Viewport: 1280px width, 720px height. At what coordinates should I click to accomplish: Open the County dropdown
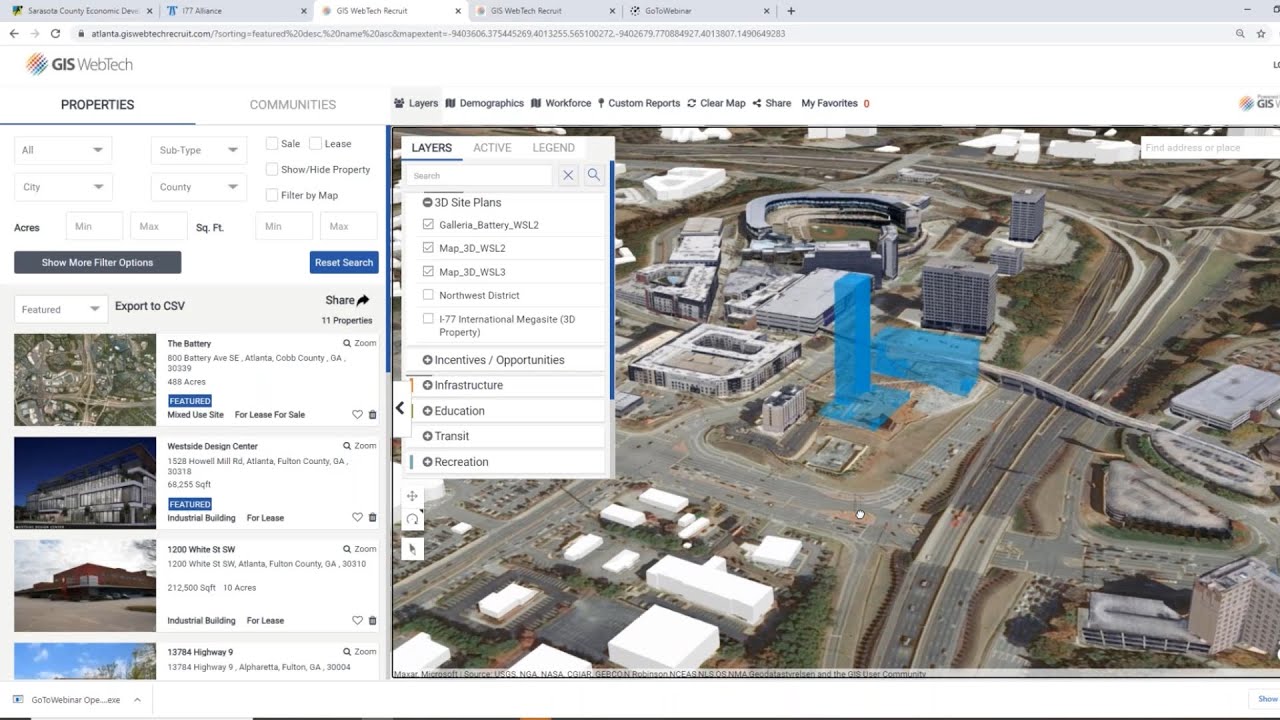point(199,187)
